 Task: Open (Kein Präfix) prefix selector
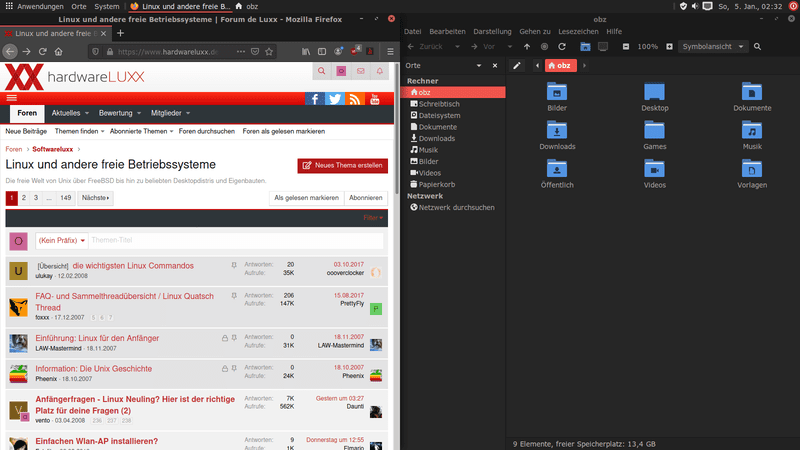62,240
